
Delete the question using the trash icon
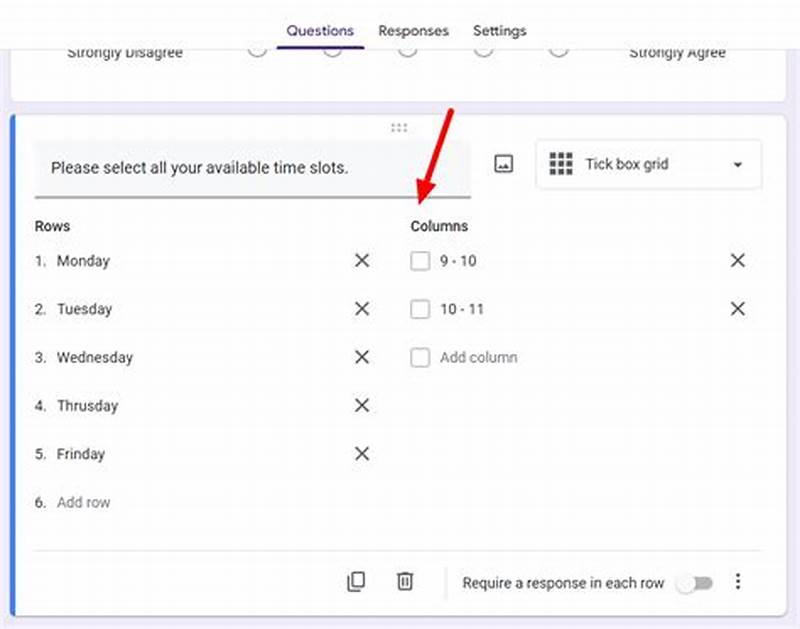(404, 581)
